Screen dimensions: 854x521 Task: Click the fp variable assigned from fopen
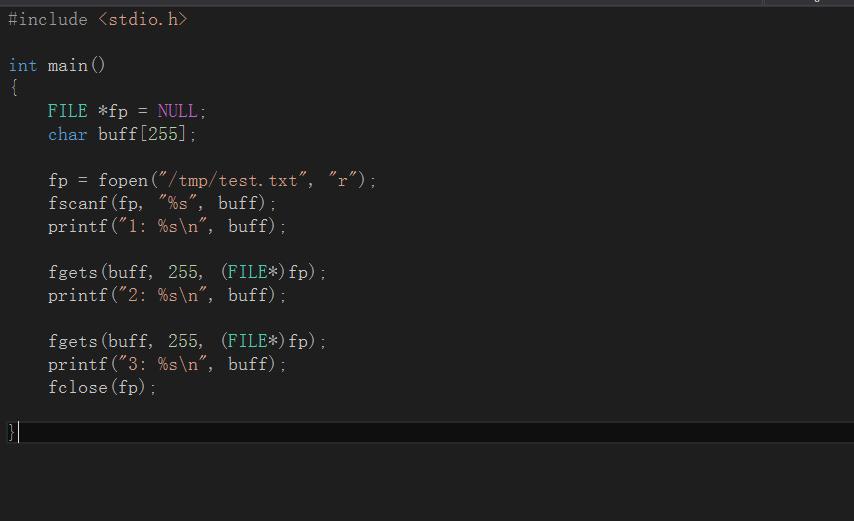(58, 180)
